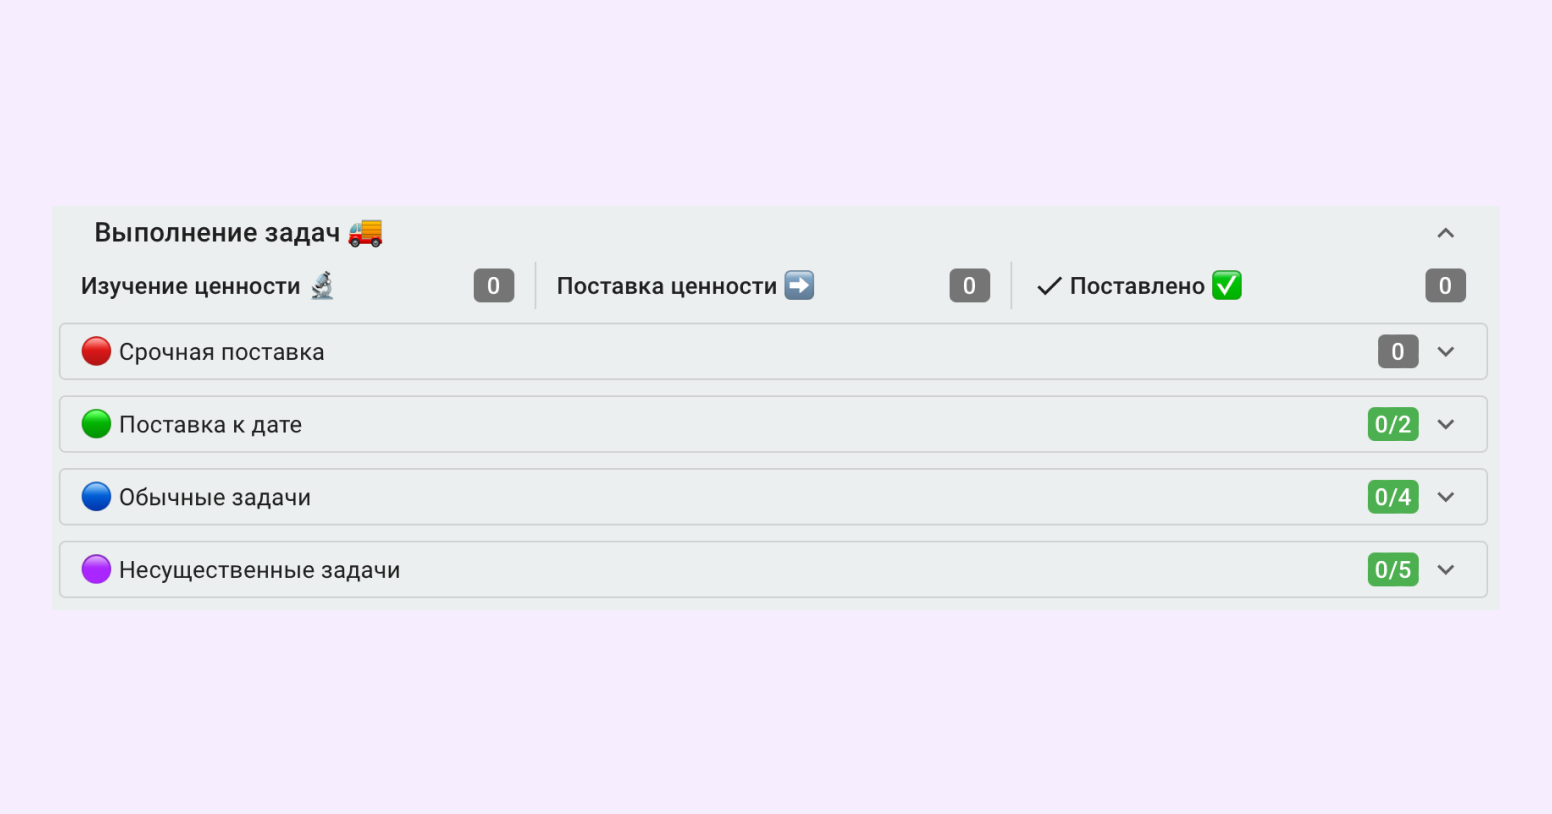Click the zero badge on Срочная поставка
Screen dimensions: 1552x814
pos(1397,351)
